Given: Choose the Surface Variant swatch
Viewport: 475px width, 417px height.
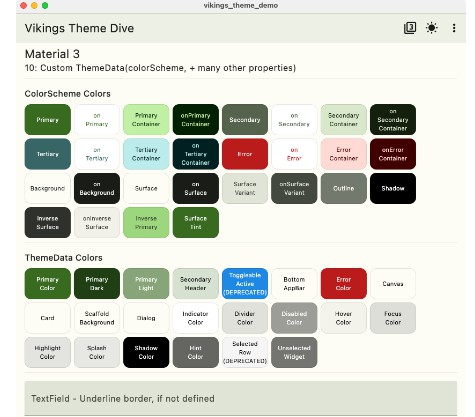Looking at the screenshot, I should (245, 188).
